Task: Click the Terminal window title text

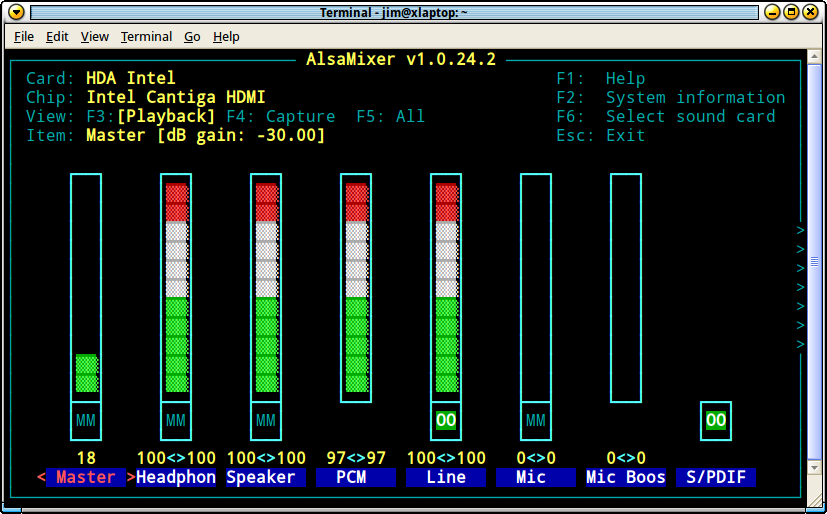Action: (393, 12)
